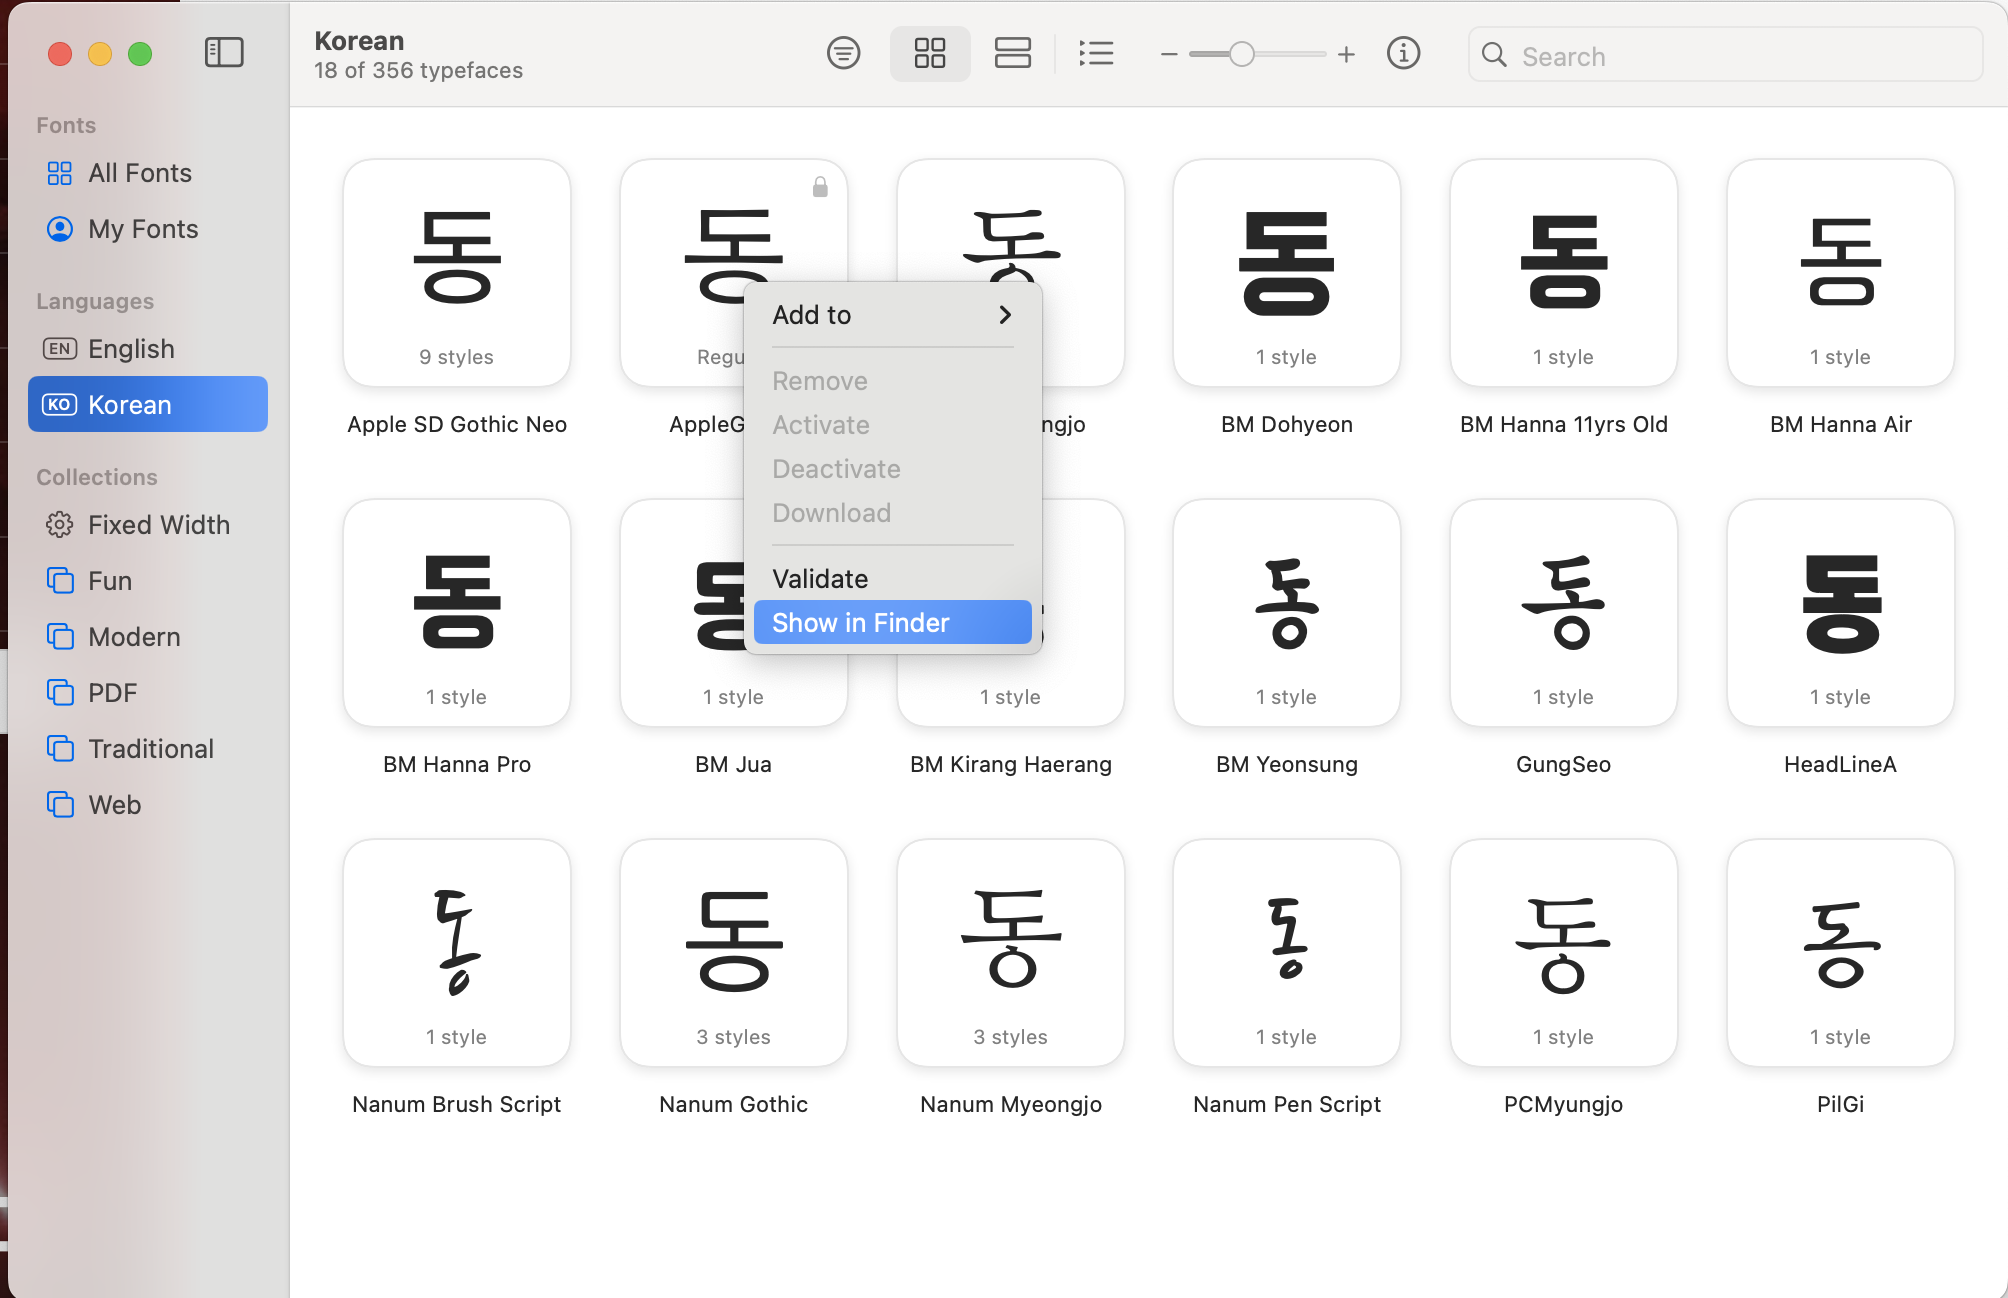
Task: Switch to grid view
Action: point(929,53)
